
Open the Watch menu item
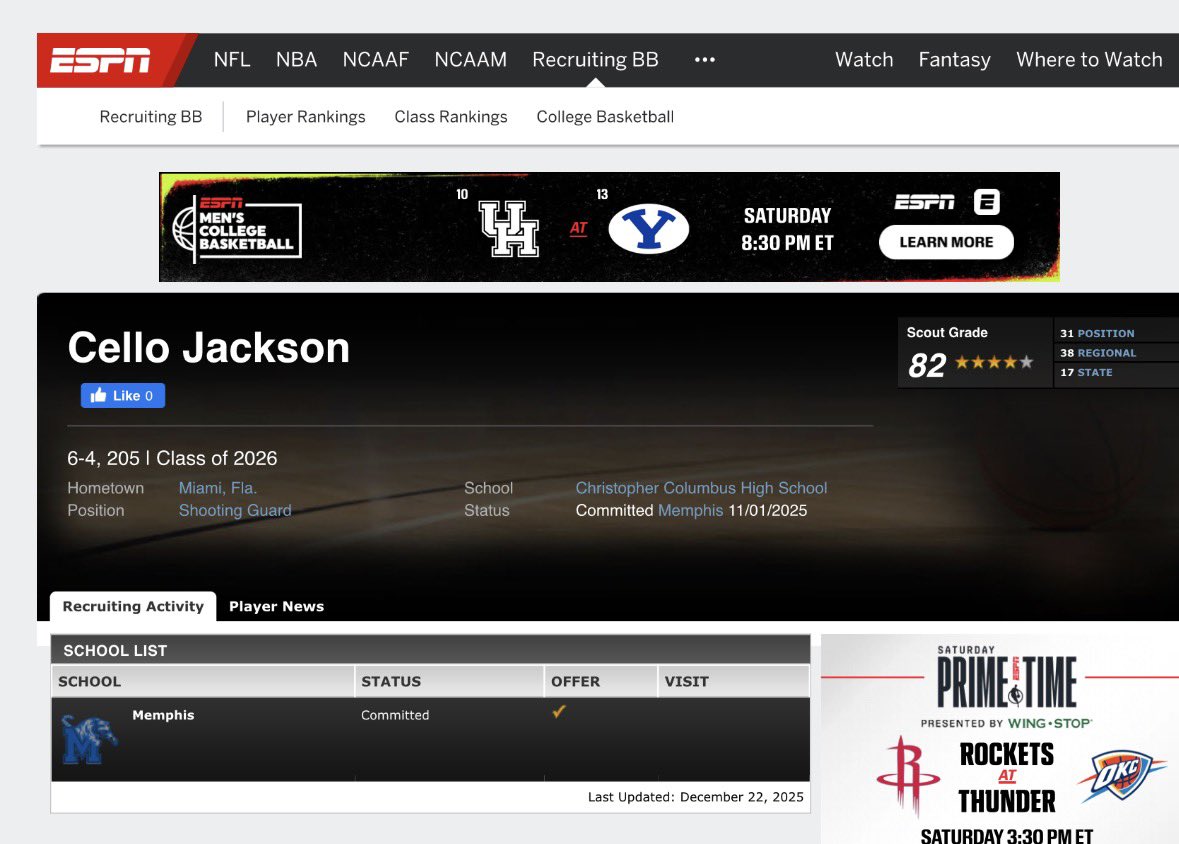click(x=864, y=59)
